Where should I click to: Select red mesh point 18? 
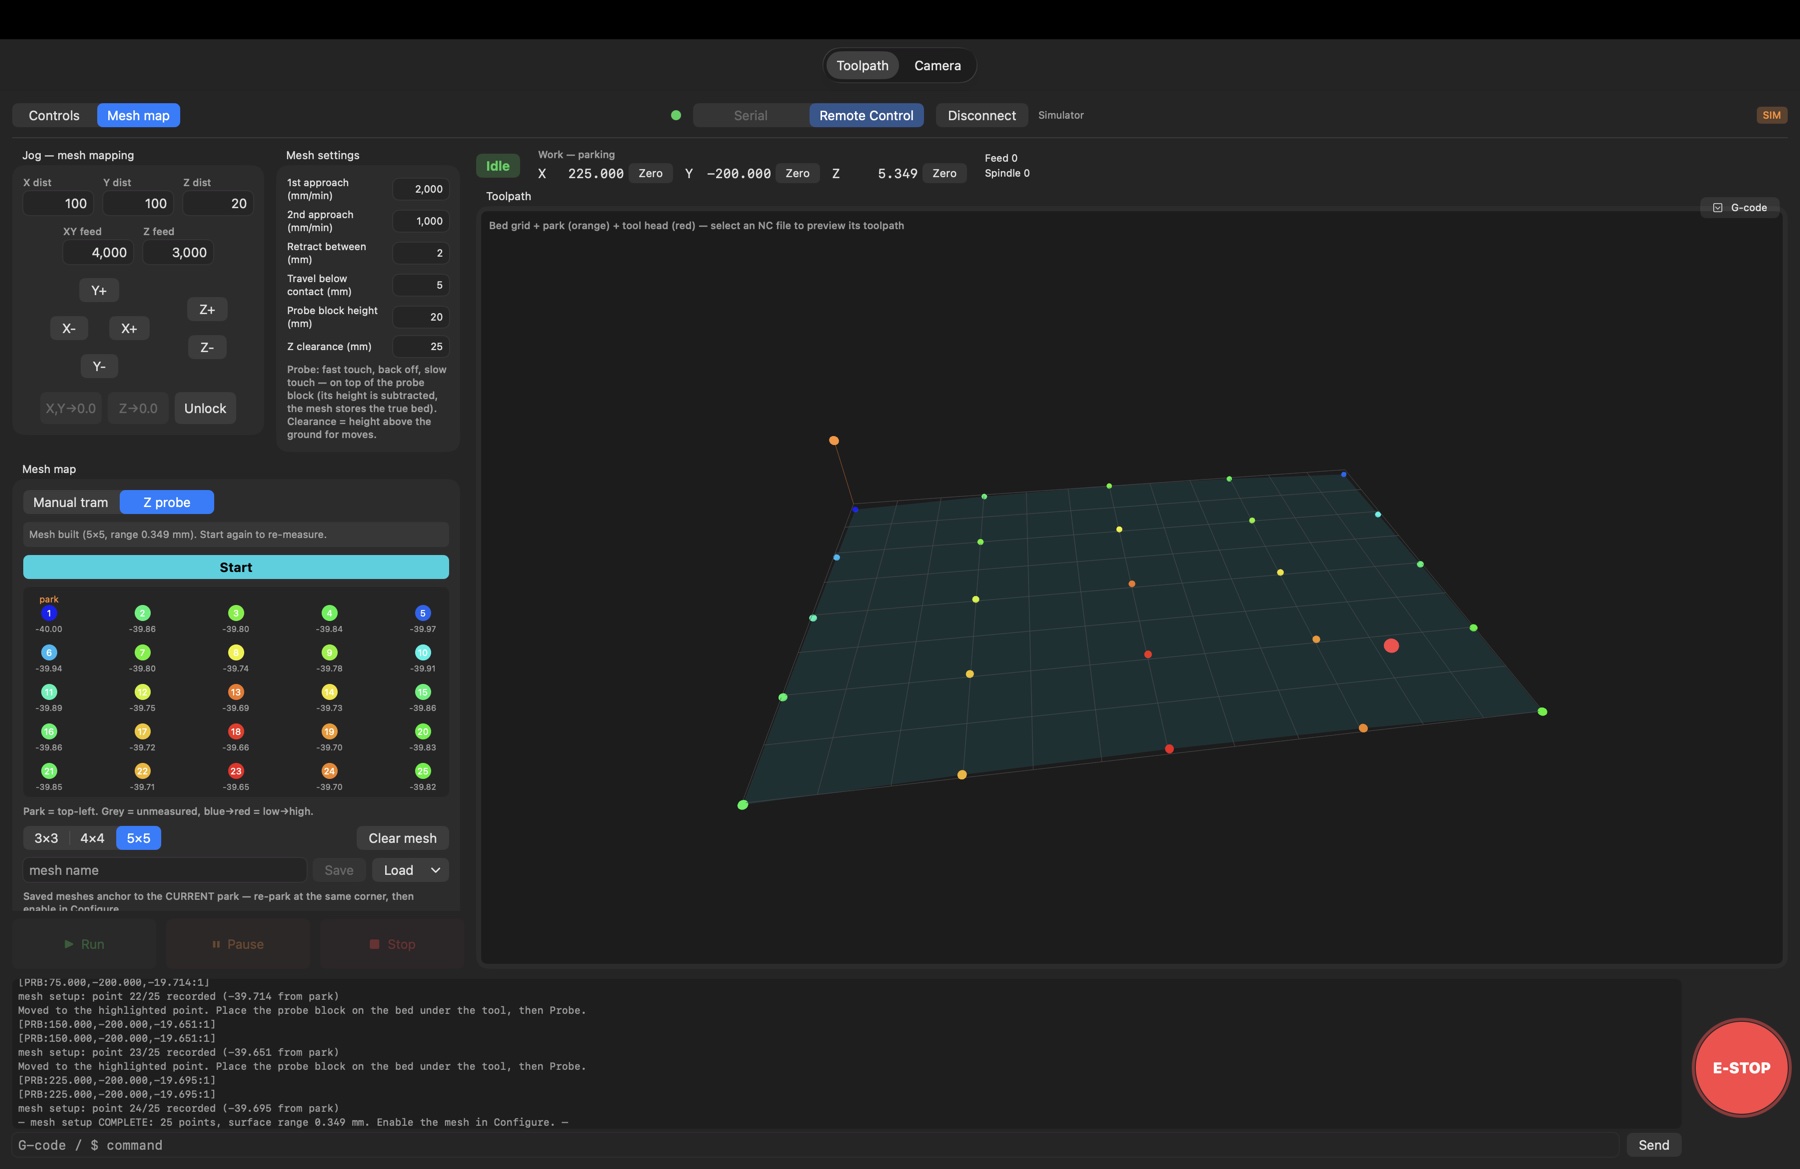(236, 731)
